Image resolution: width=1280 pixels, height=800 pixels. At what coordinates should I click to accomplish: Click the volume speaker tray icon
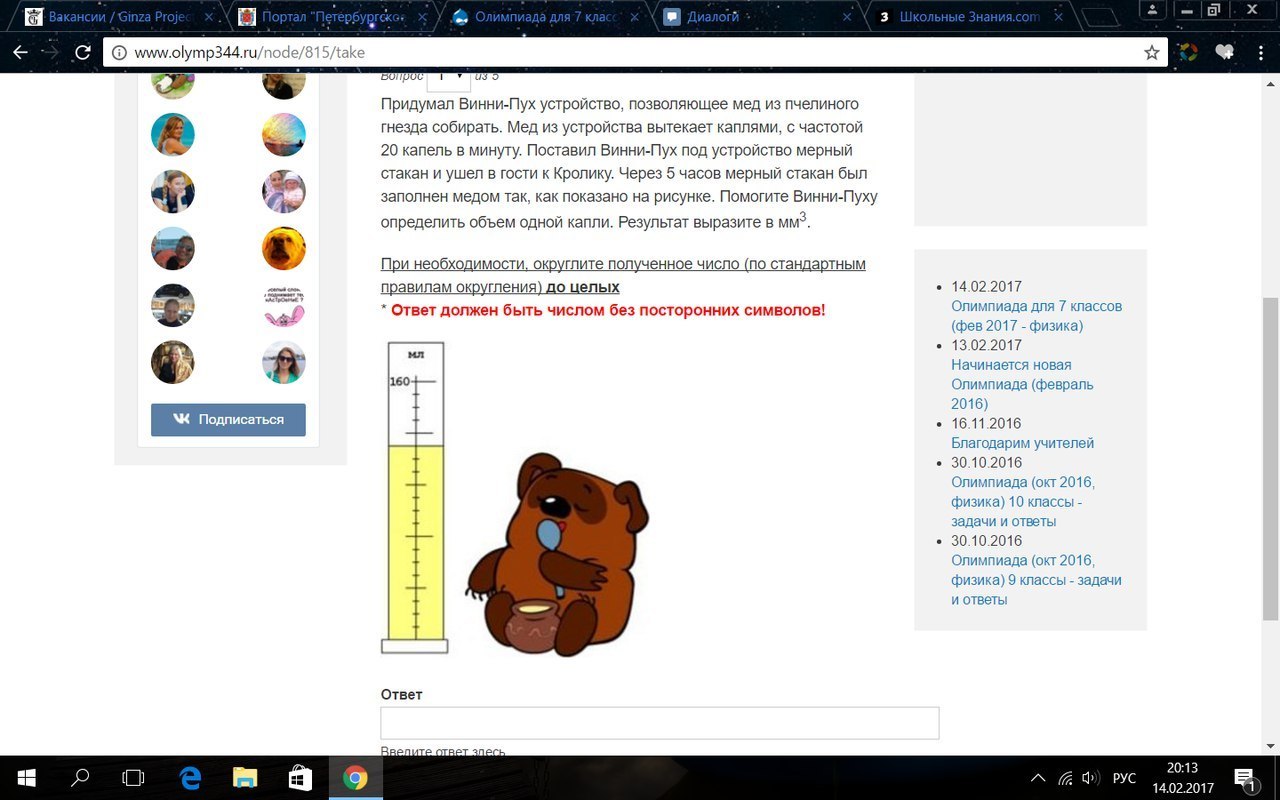pos(1091,778)
